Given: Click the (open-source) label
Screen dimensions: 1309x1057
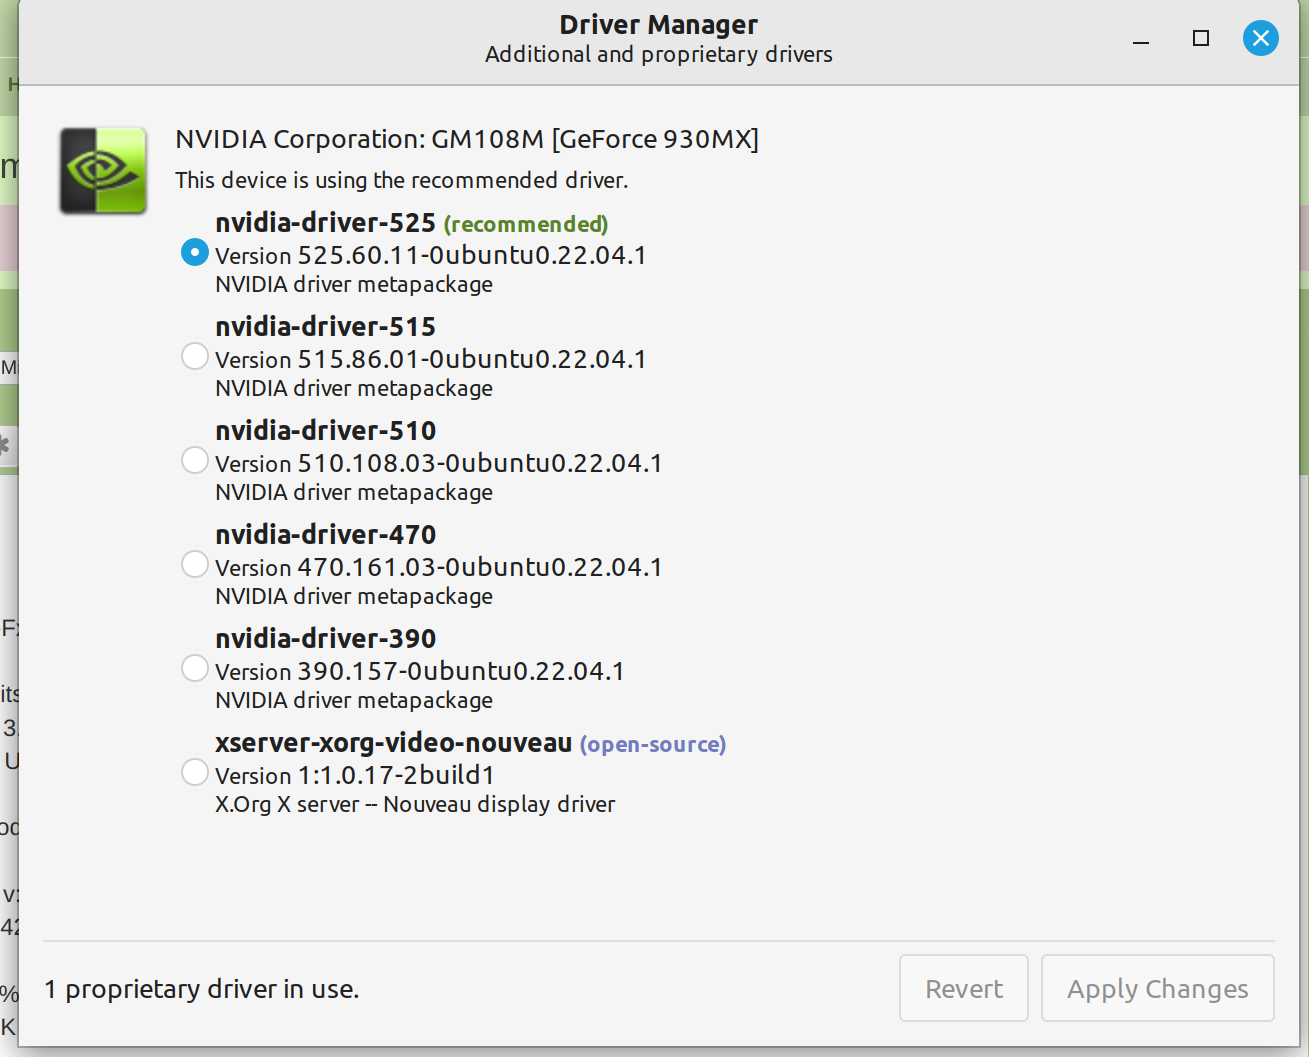Looking at the screenshot, I should pyautogui.click(x=653, y=744).
